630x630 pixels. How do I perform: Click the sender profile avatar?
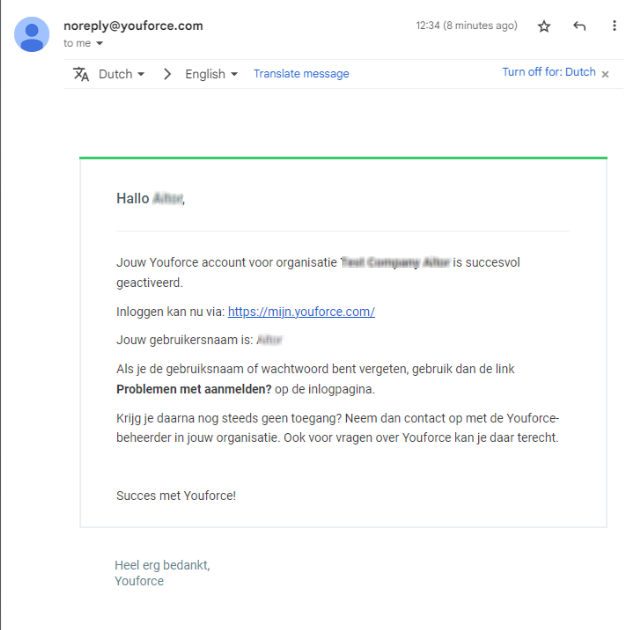tap(32, 34)
